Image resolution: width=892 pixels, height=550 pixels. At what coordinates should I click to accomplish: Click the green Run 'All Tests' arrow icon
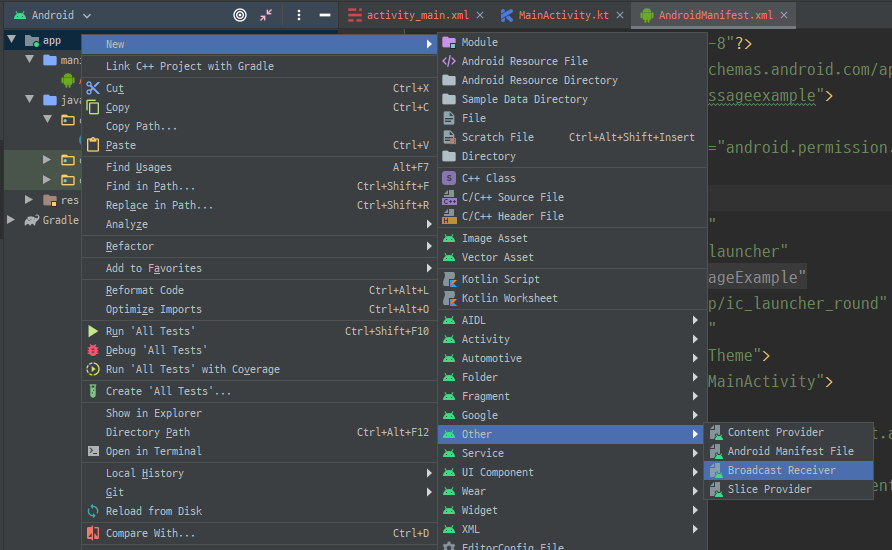(93, 331)
